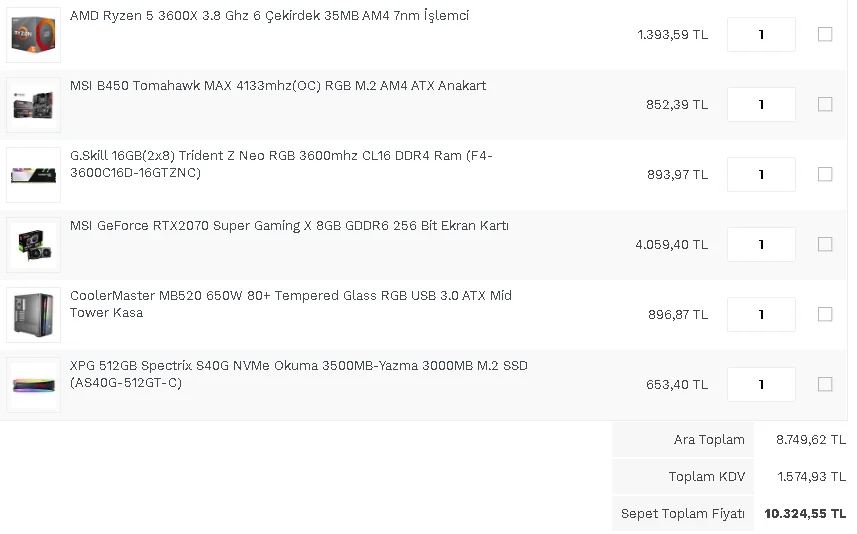Image resolution: width=857 pixels, height=534 pixels.
Task: Mark the RTX2070 Super Gaming X checkbox
Action: click(825, 244)
